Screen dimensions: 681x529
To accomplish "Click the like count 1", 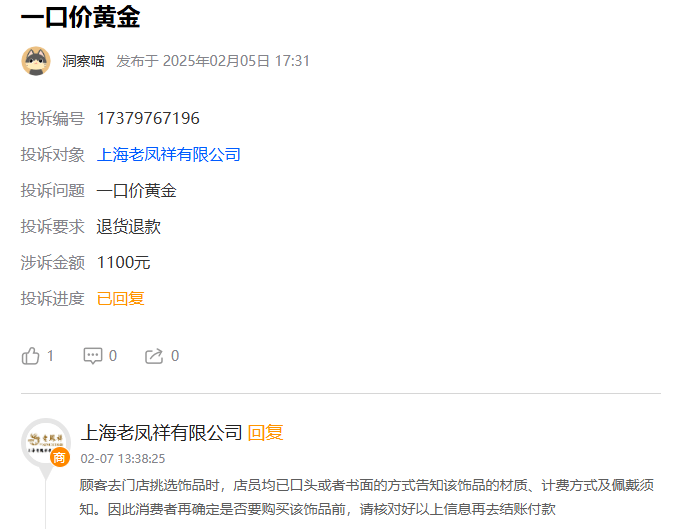I will [x=50, y=356].
